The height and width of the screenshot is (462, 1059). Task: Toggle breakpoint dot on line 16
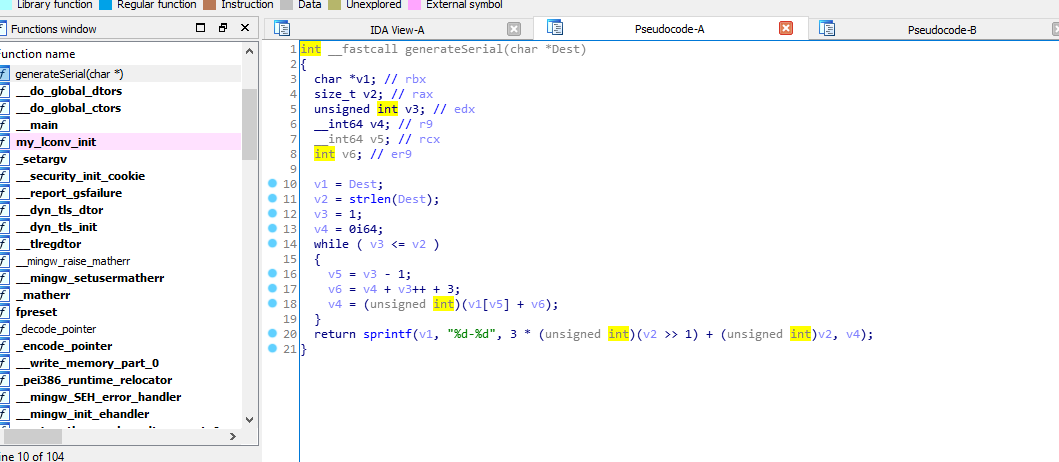tap(273, 274)
